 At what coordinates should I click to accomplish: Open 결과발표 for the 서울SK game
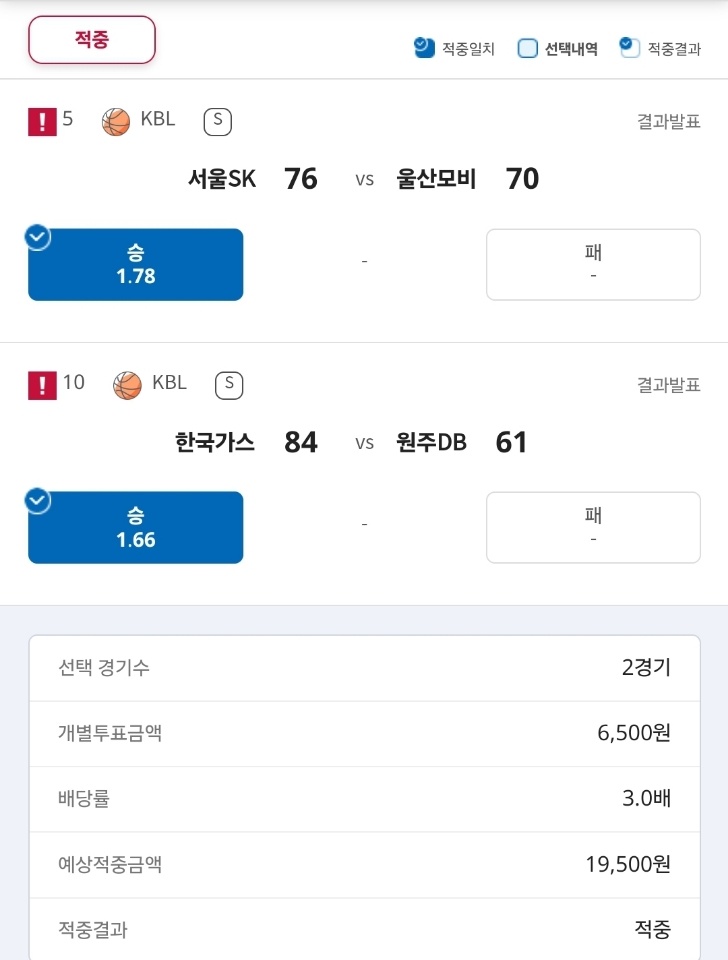coord(669,122)
